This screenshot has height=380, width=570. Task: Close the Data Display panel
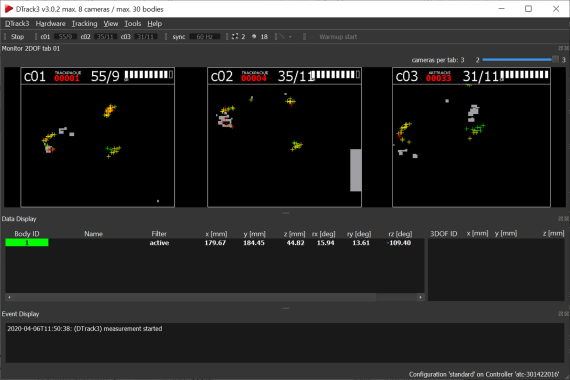(566, 219)
